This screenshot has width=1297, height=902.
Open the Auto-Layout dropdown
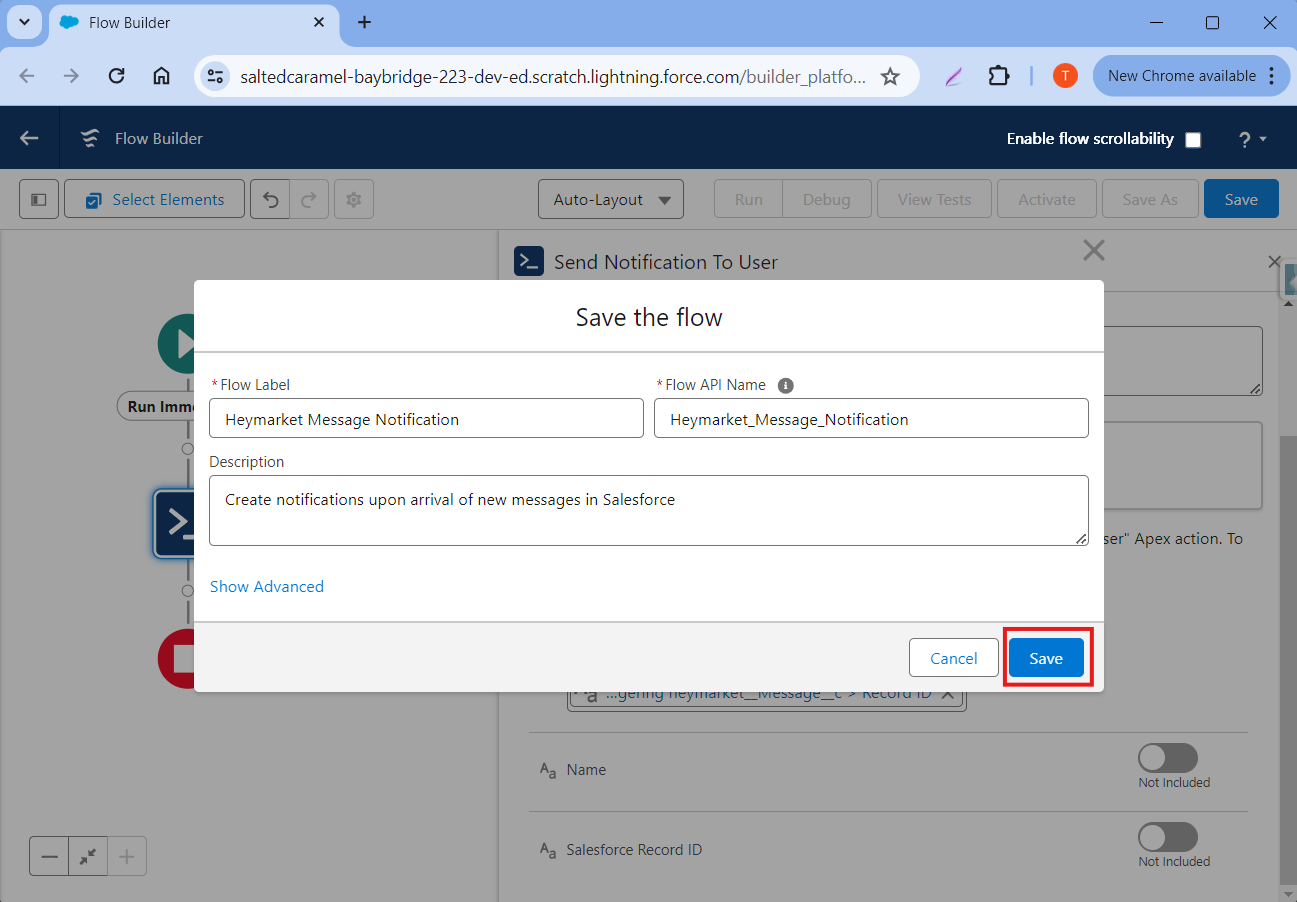tap(611, 199)
